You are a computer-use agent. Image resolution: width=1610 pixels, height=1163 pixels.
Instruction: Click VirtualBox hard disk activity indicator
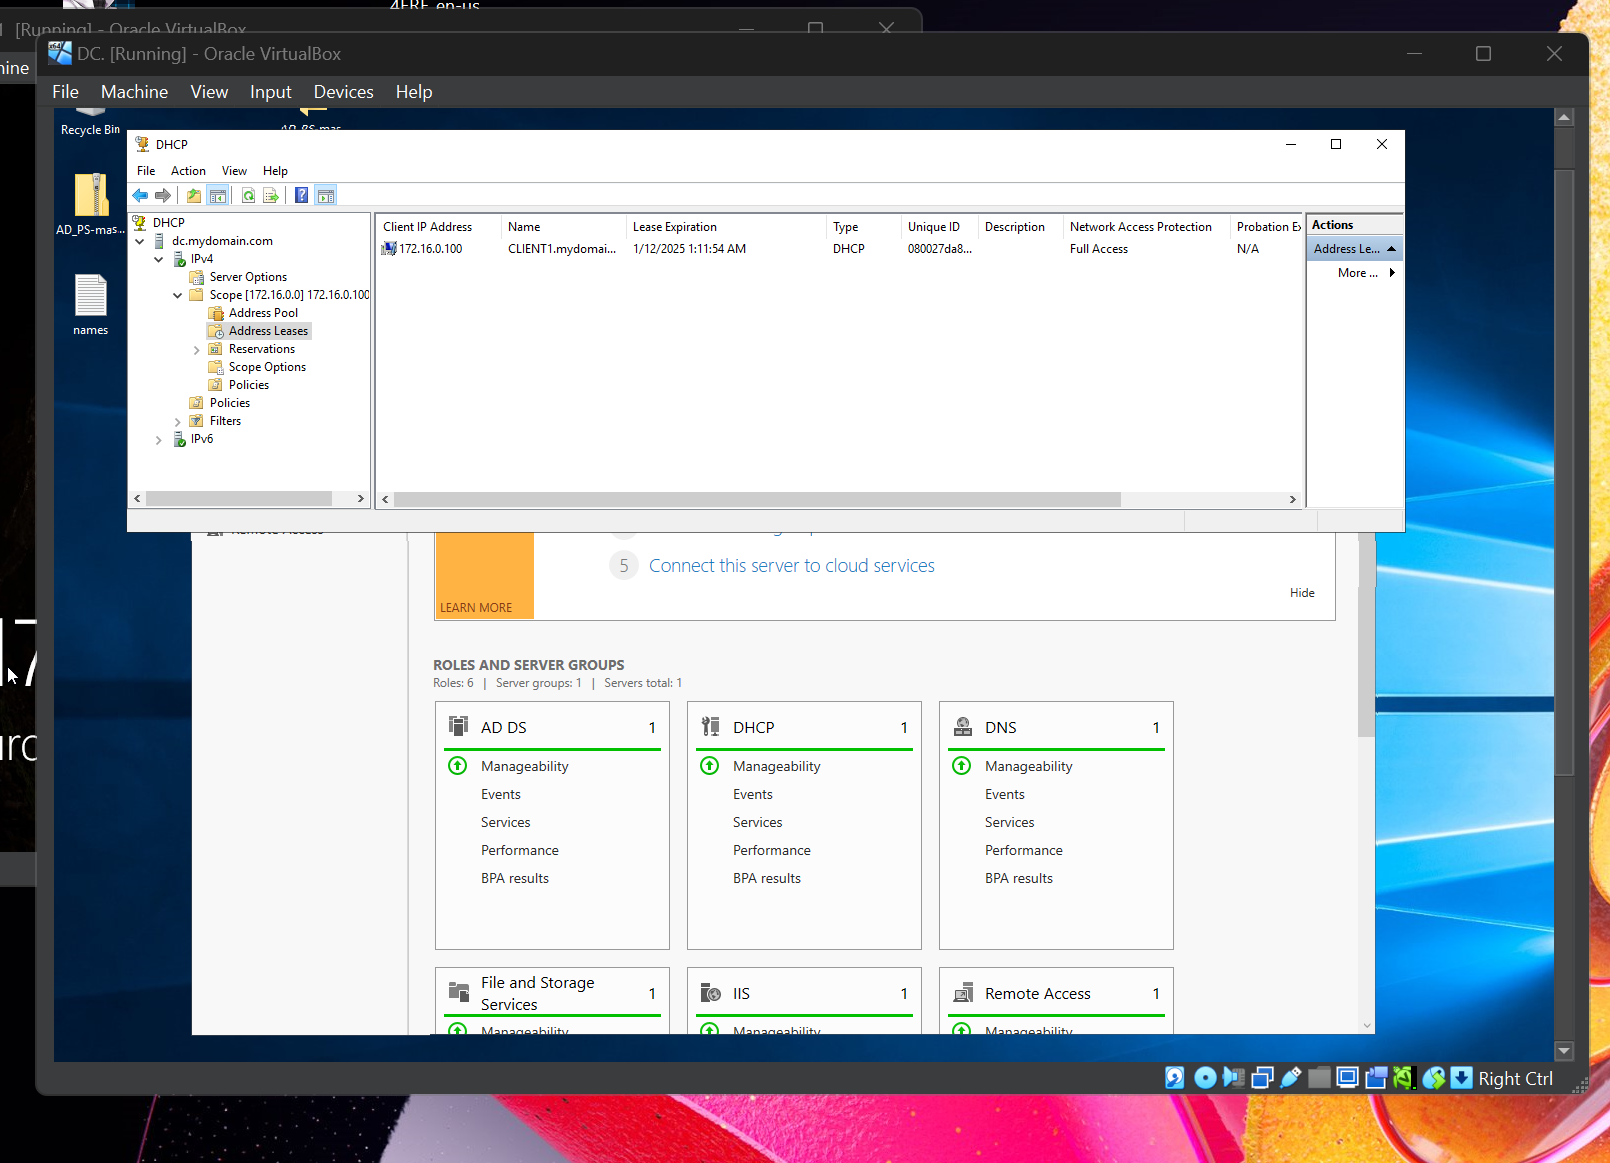pos(1175,1077)
